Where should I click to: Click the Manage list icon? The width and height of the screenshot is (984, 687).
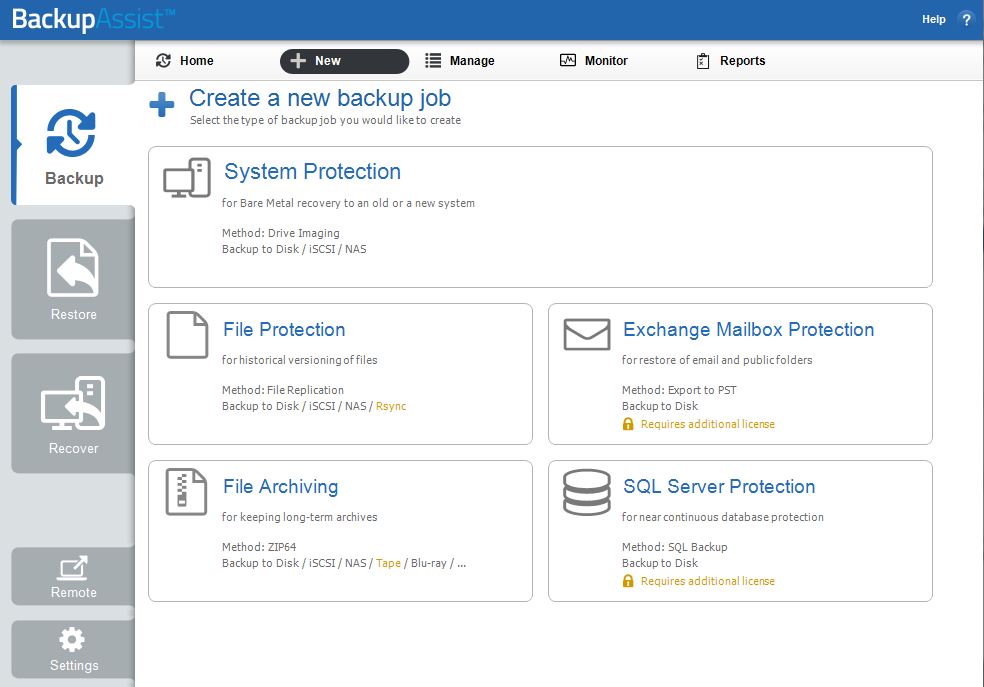click(433, 60)
